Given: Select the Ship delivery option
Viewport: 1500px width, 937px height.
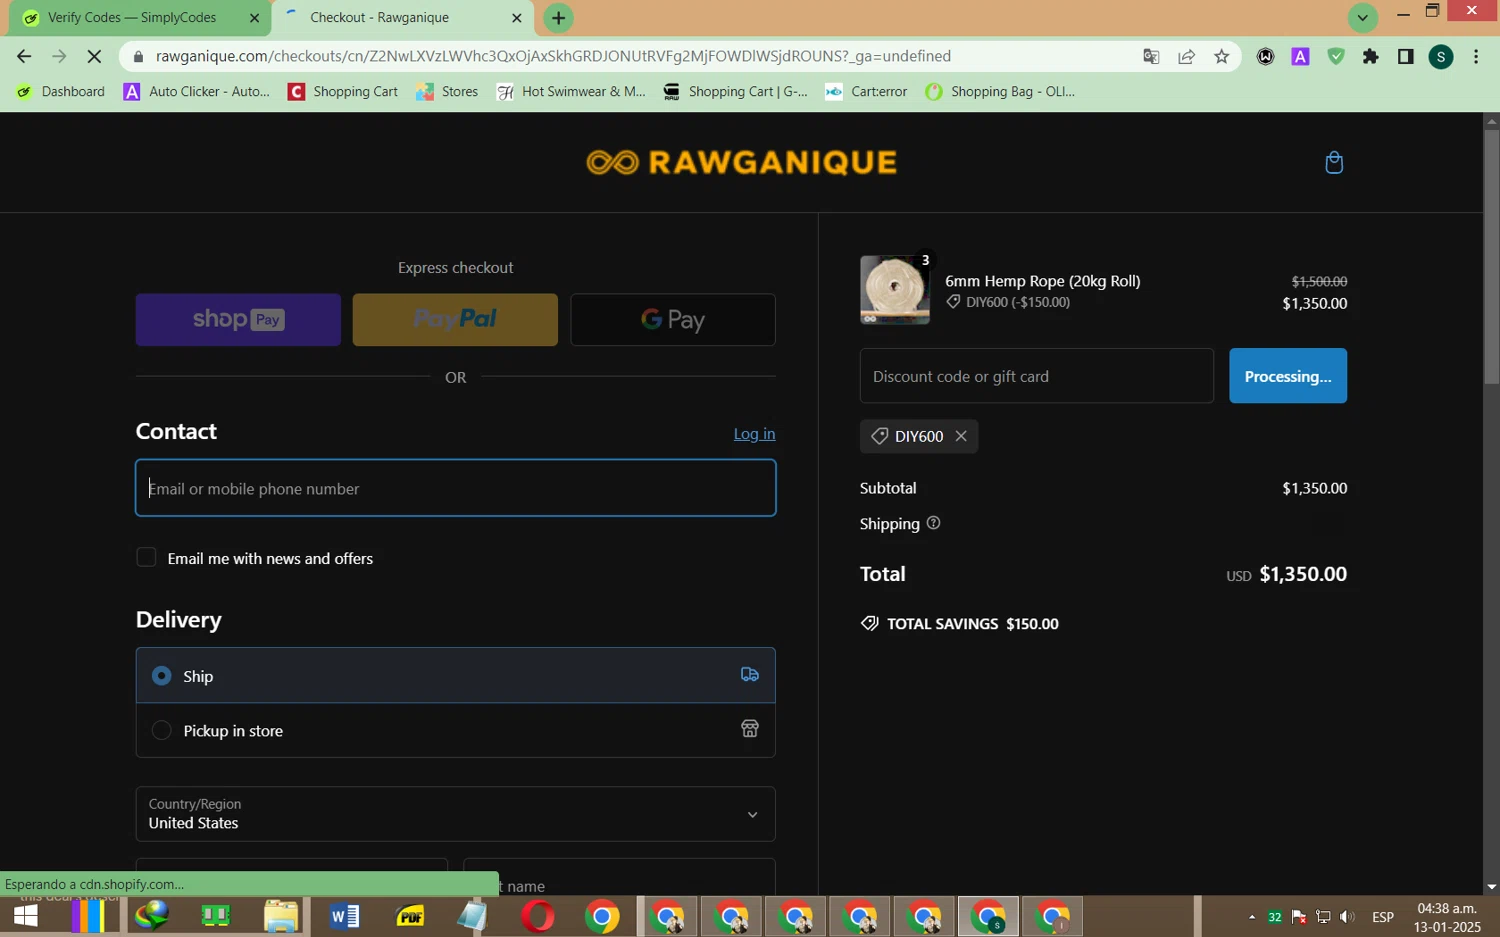Looking at the screenshot, I should [455, 675].
